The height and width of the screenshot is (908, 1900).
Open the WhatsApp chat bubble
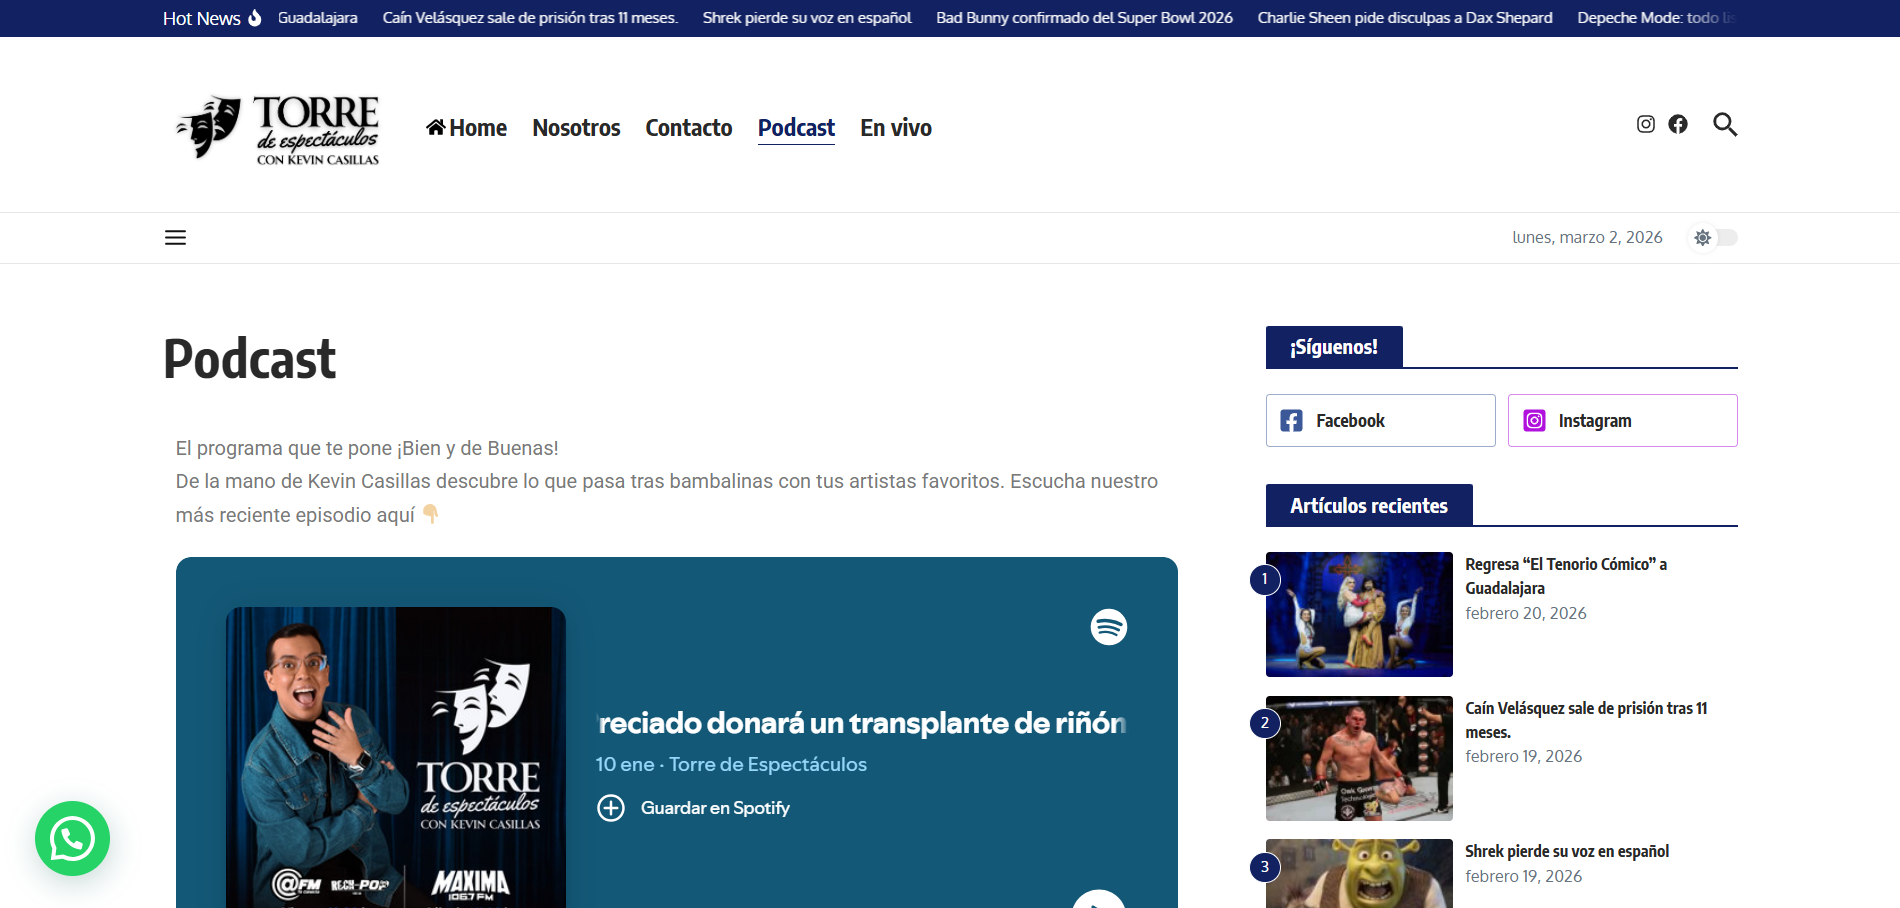coord(71,839)
